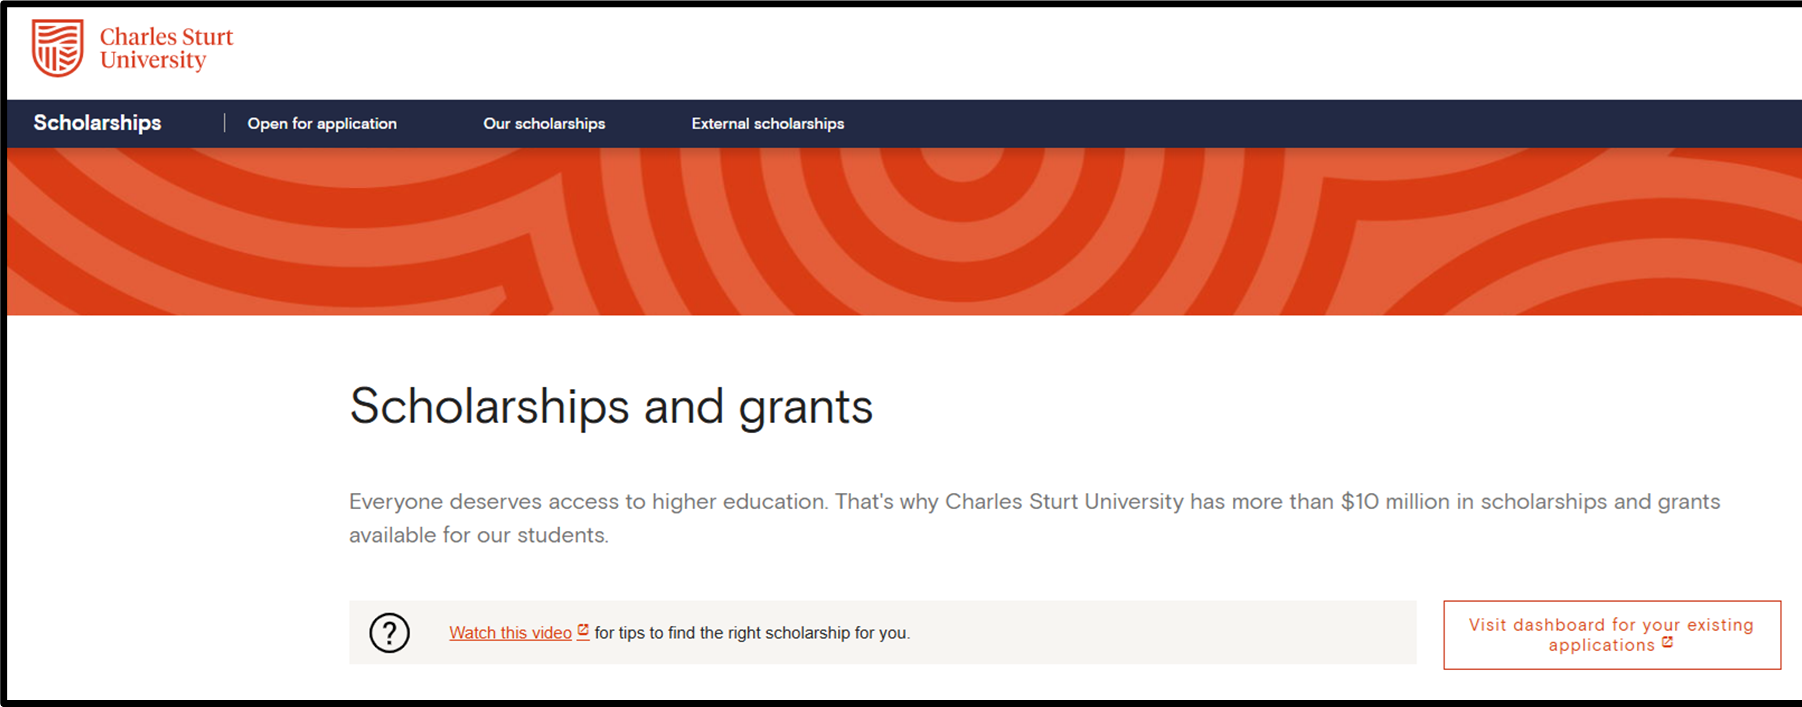Switch to the 'Our scholarships' section

point(544,123)
